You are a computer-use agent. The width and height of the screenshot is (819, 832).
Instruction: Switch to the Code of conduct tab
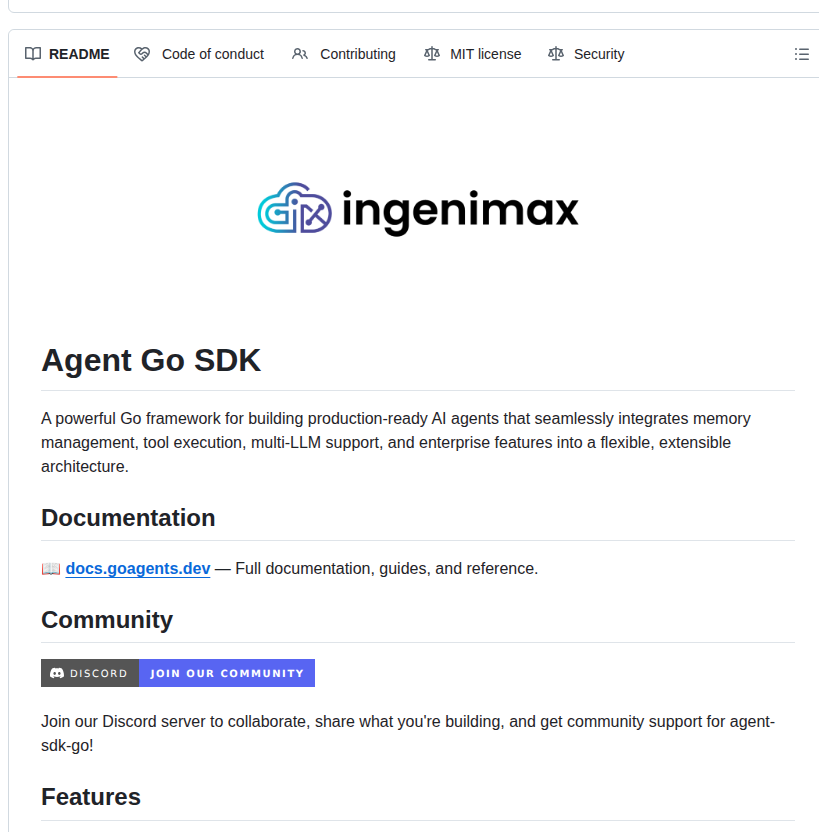212,54
